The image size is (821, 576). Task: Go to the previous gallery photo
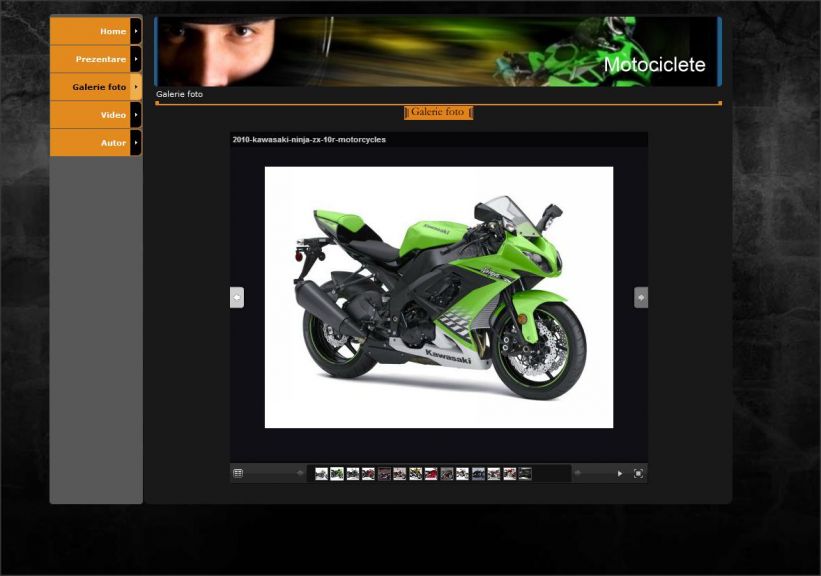click(237, 297)
